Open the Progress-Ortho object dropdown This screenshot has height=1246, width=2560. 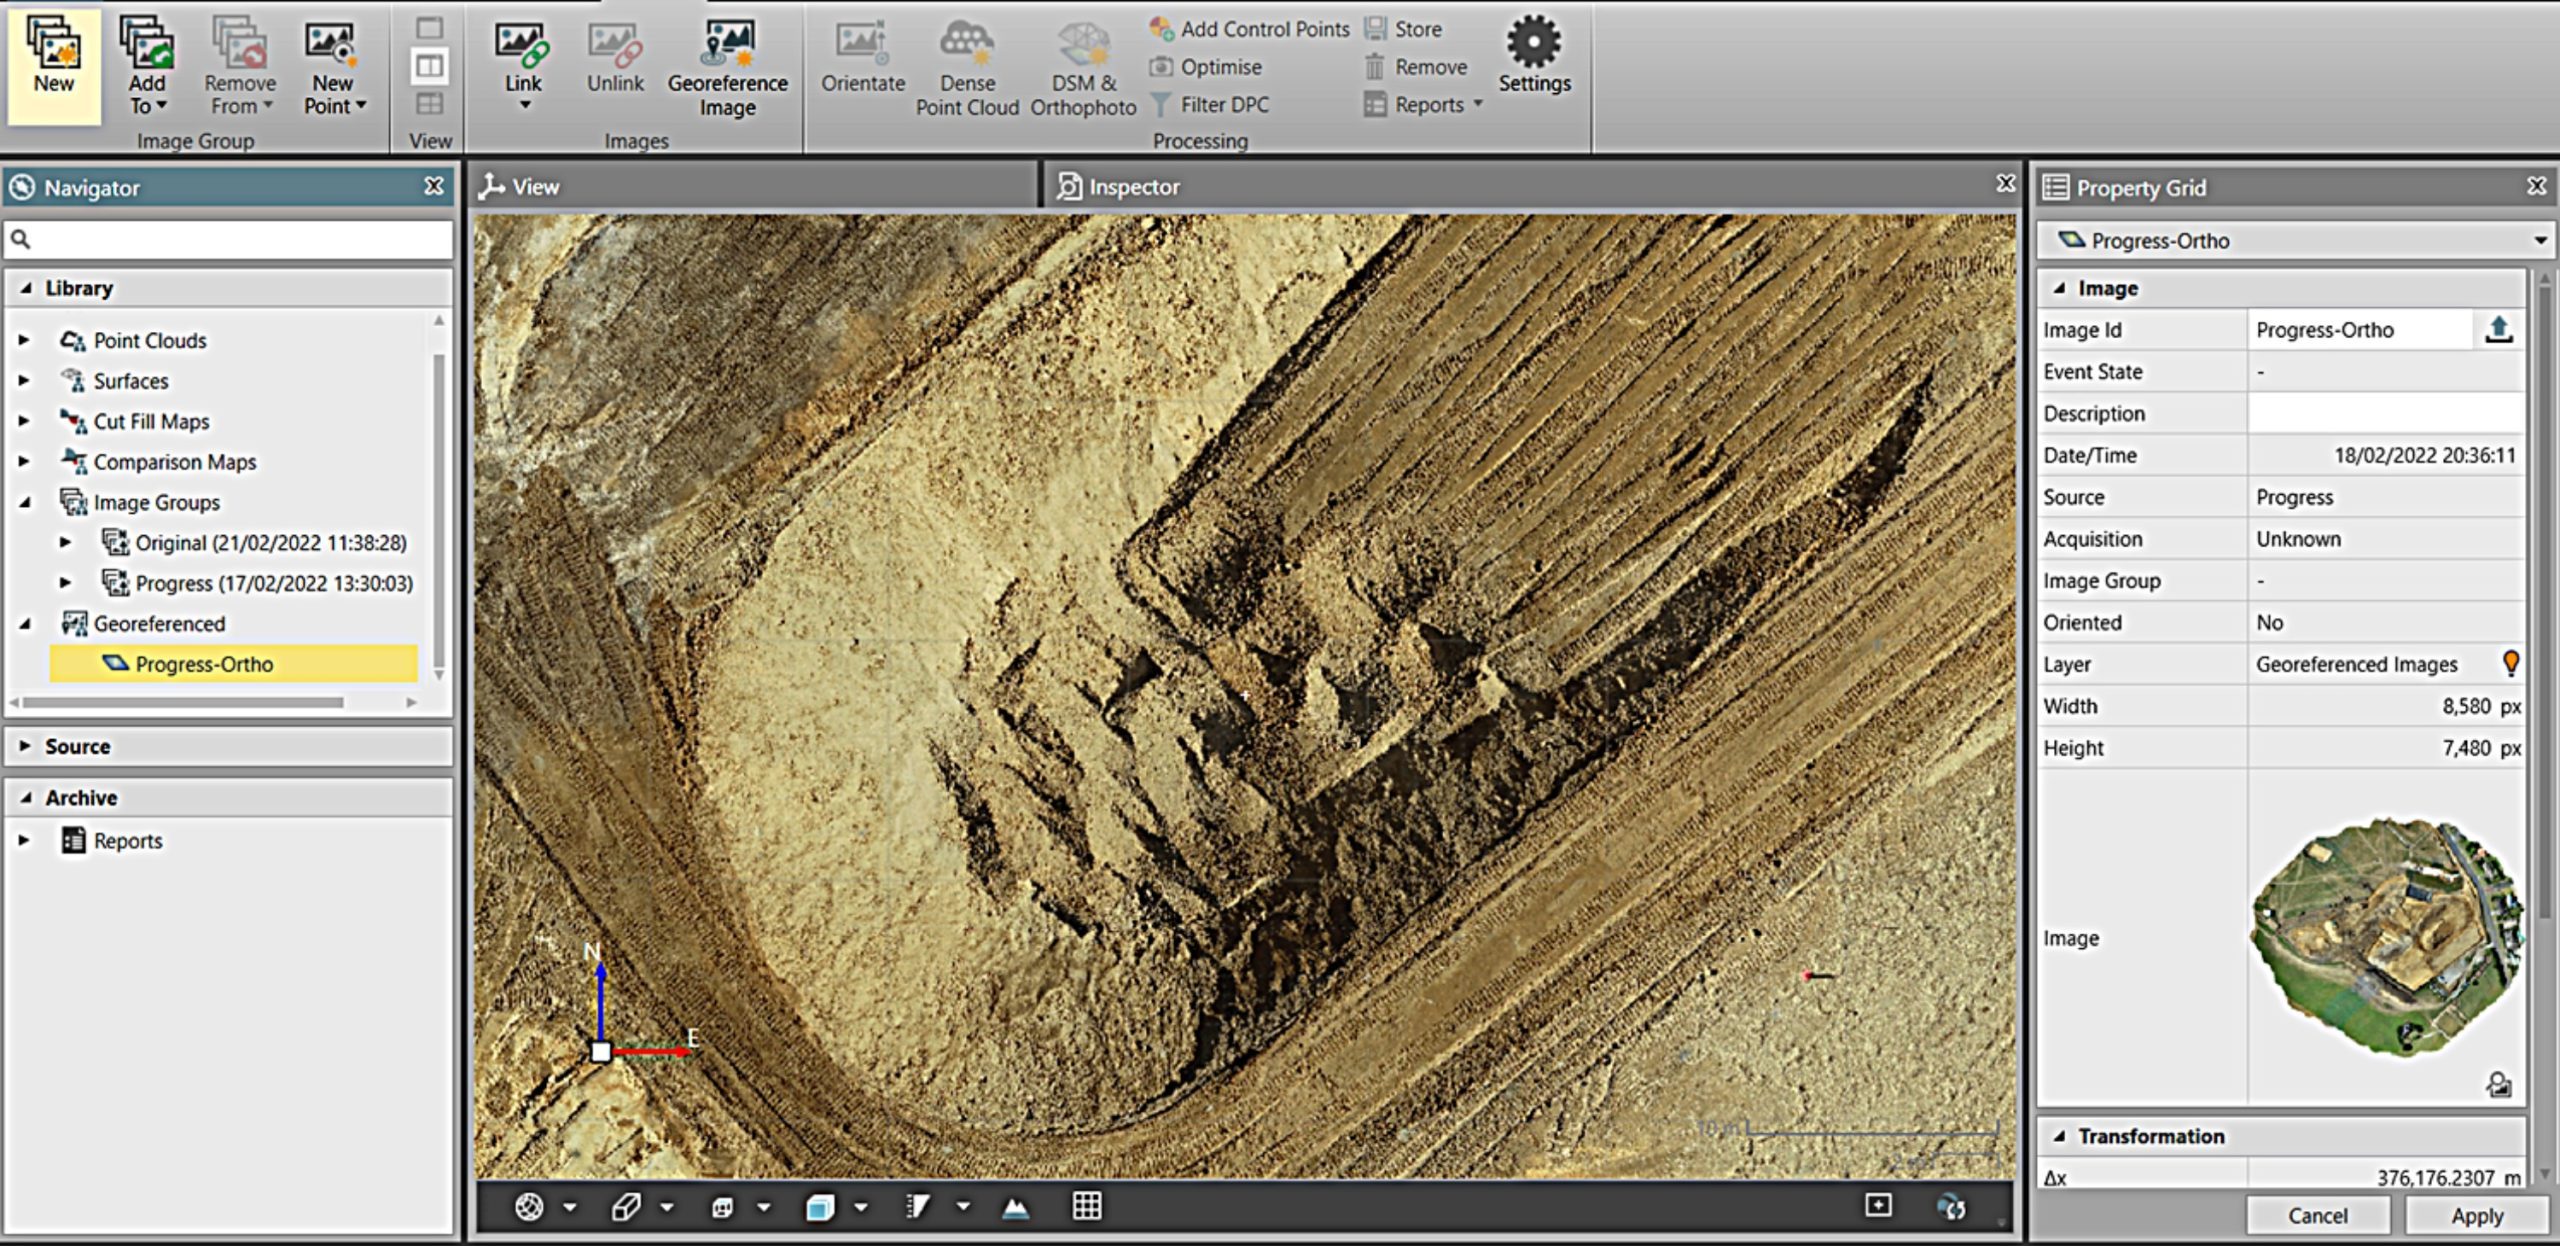(2539, 241)
